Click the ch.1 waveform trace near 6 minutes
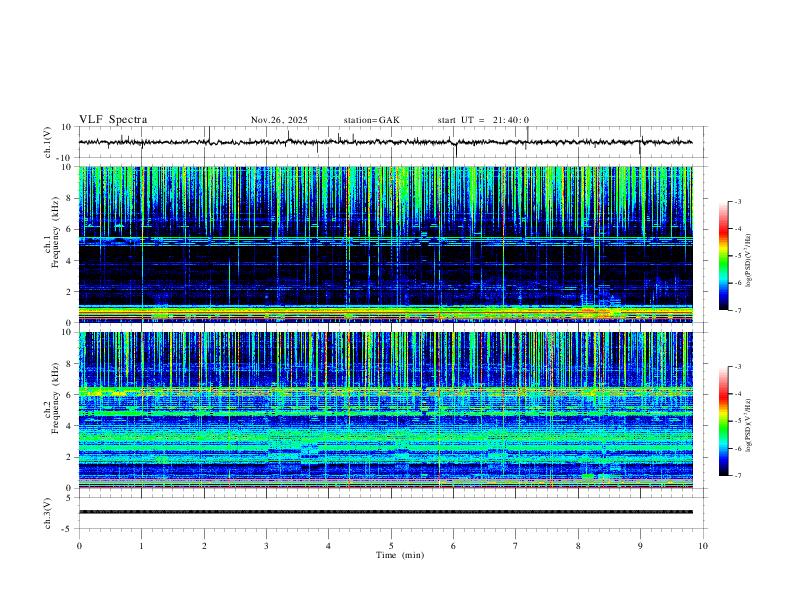This screenshot has height=612, width=792. click(454, 142)
